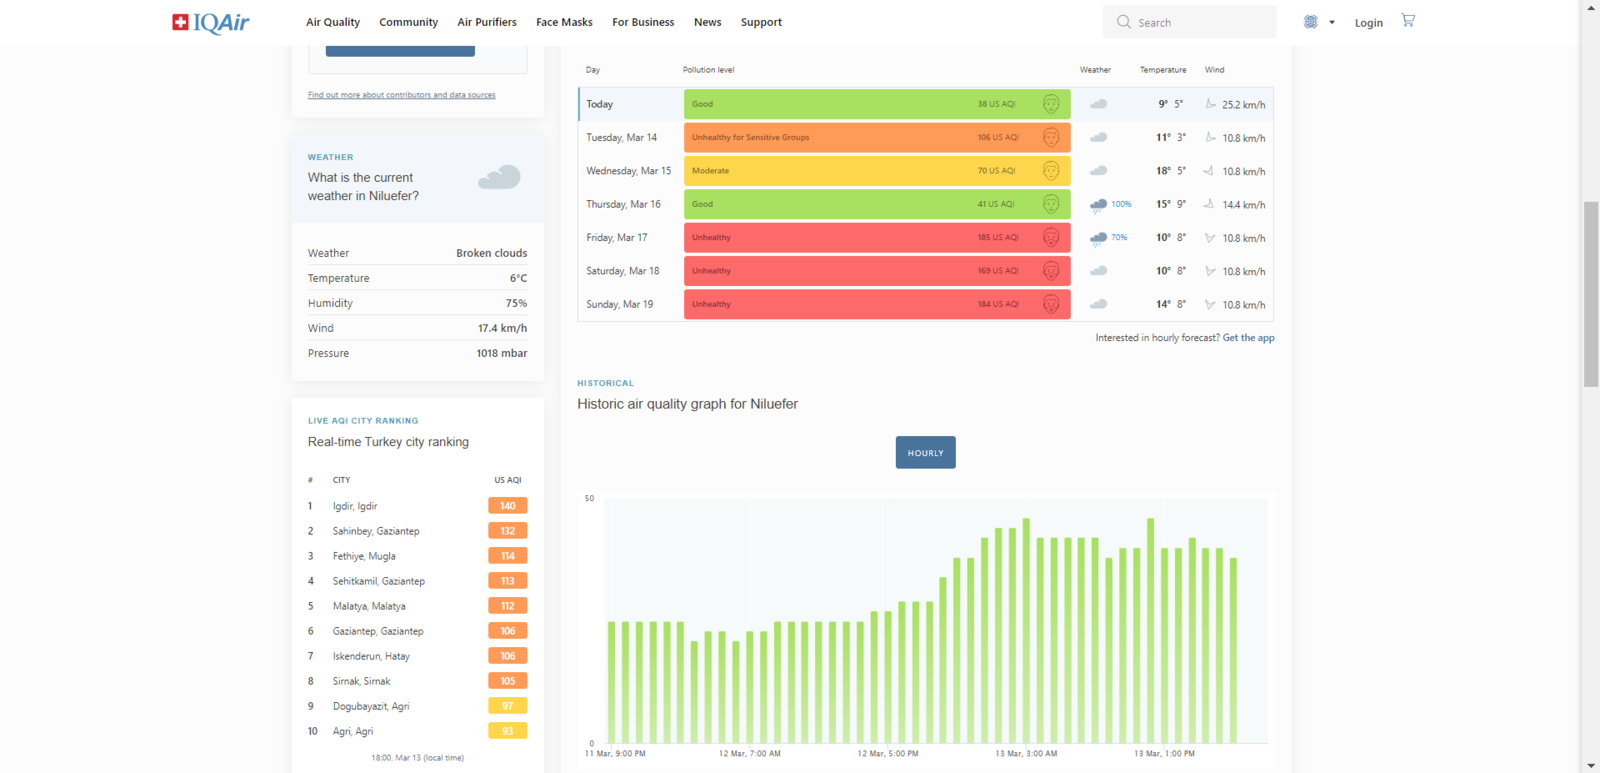
Task: Toggle the HOURLY graph button
Action: tap(926, 453)
